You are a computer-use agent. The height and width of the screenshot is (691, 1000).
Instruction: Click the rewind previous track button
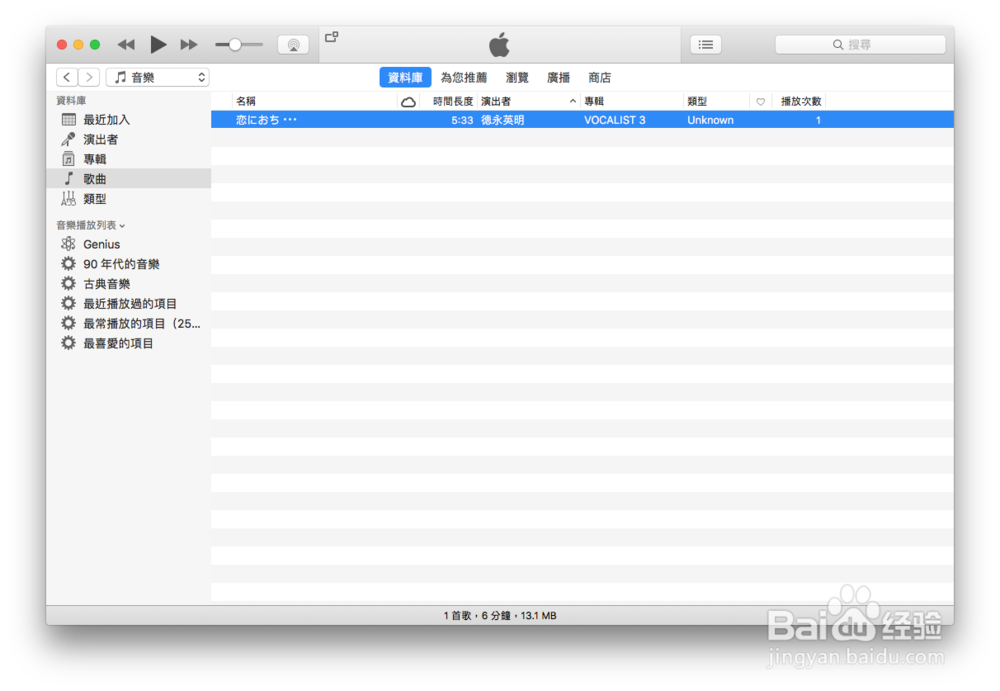pyautogui.click(x=126, y=45)
